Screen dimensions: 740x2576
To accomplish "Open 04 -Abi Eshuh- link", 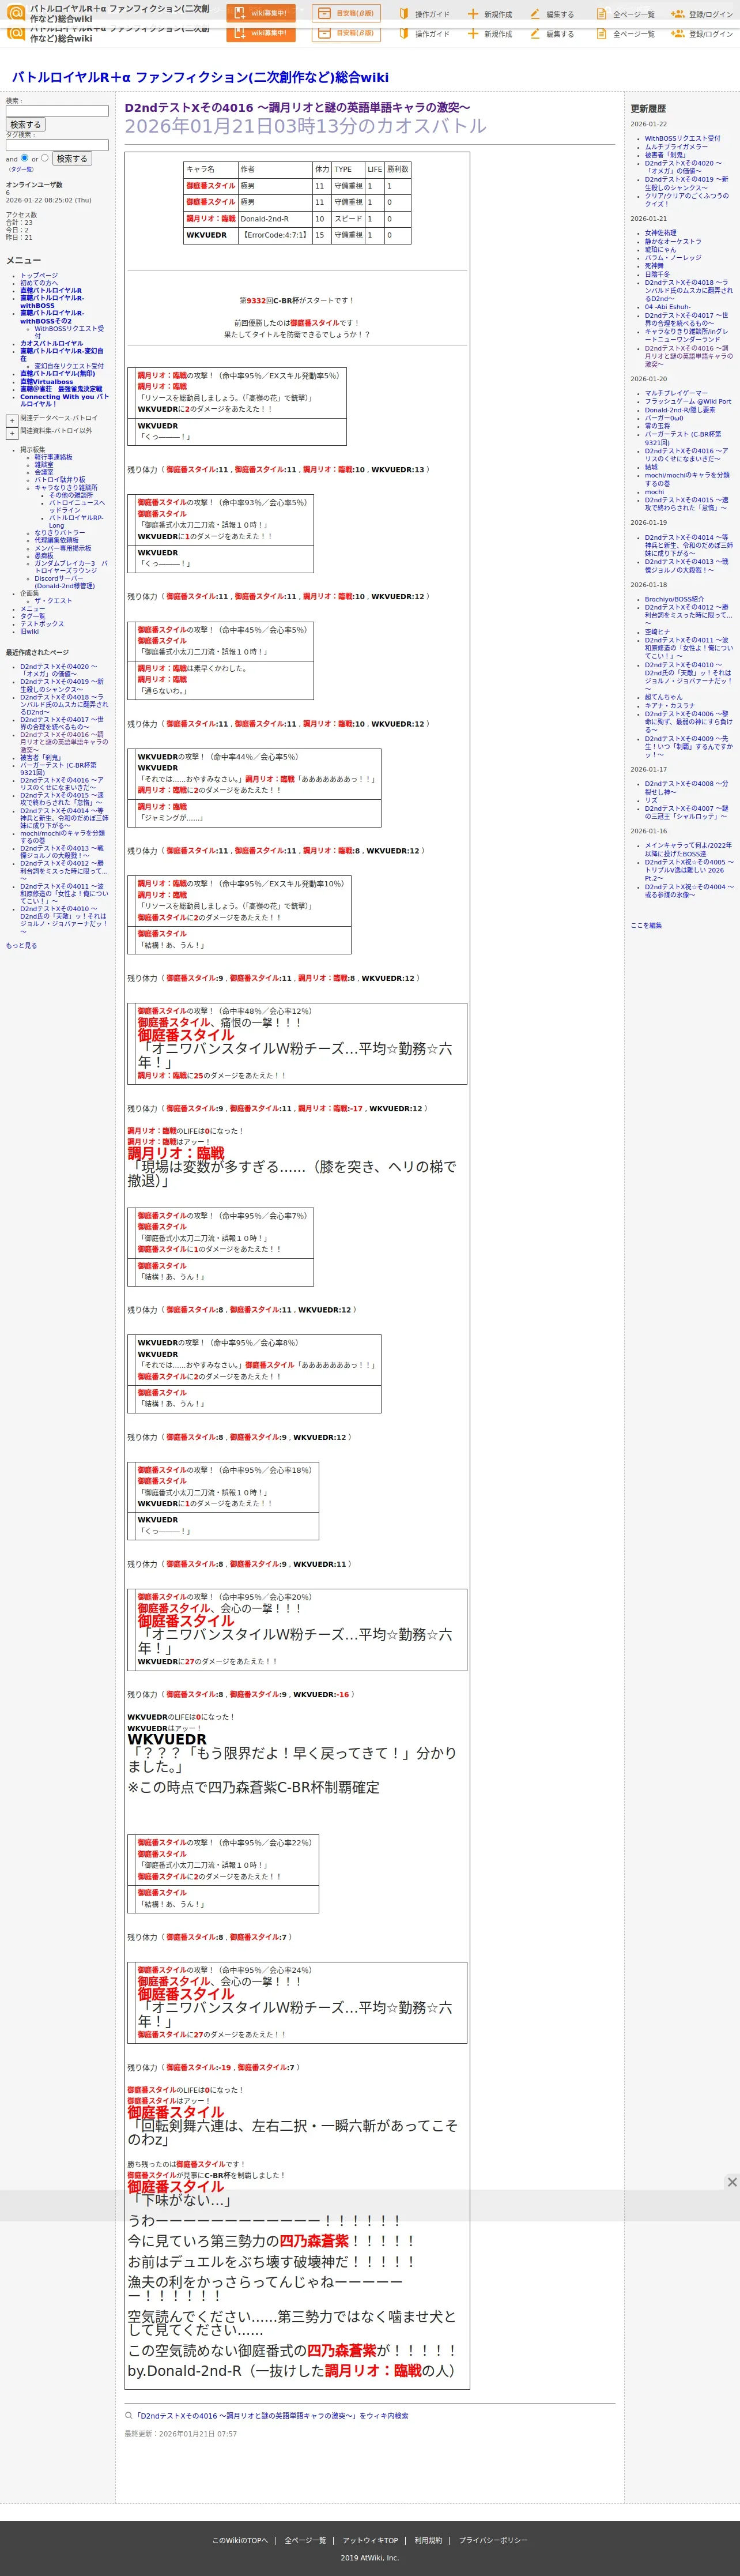I will [x=667, y=307].
